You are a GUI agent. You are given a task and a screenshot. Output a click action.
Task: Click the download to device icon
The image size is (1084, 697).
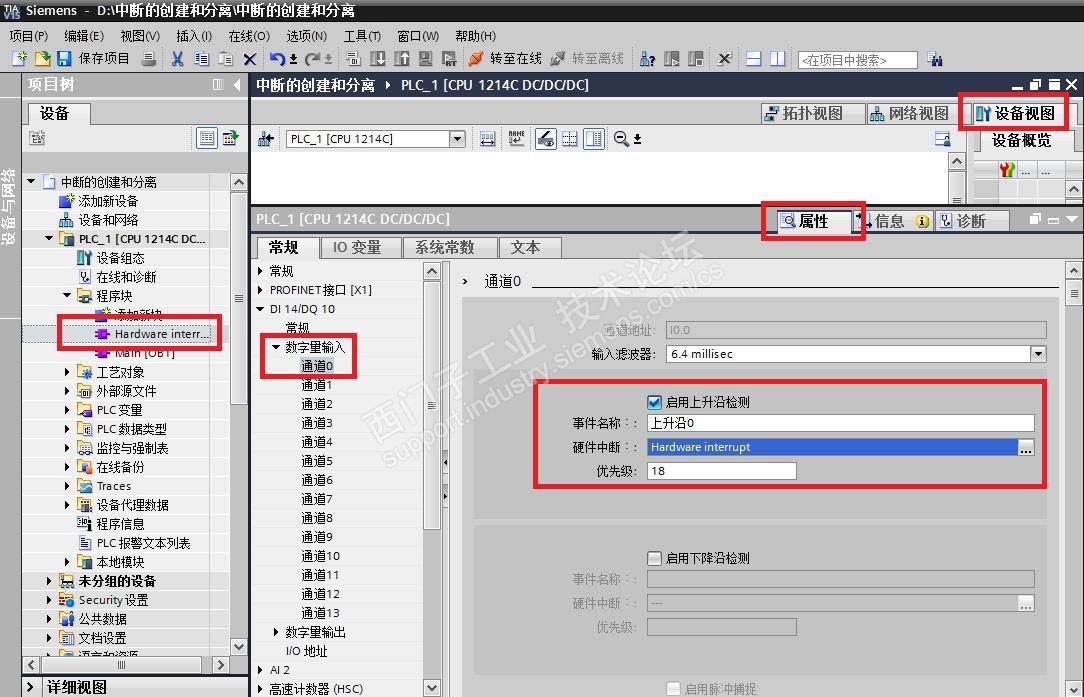click(x=377, y=59)
